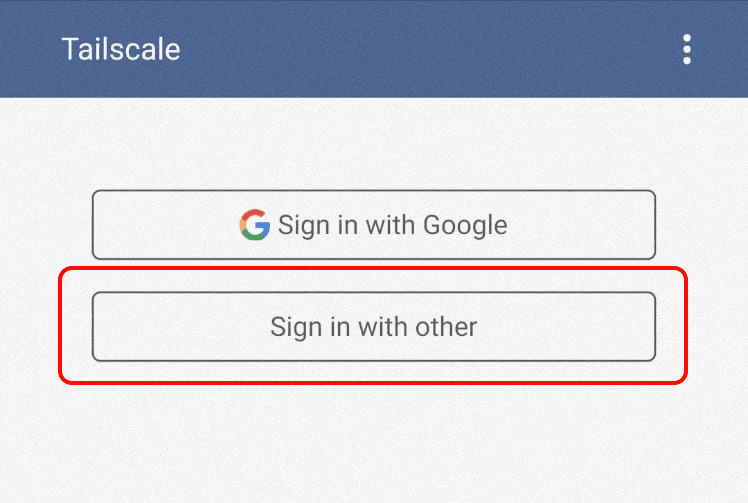Image resolution: width=748 pixels, height=503 pixels.
Task: Choose Google as the sign-in provider
Action: (x=374, y=224)
